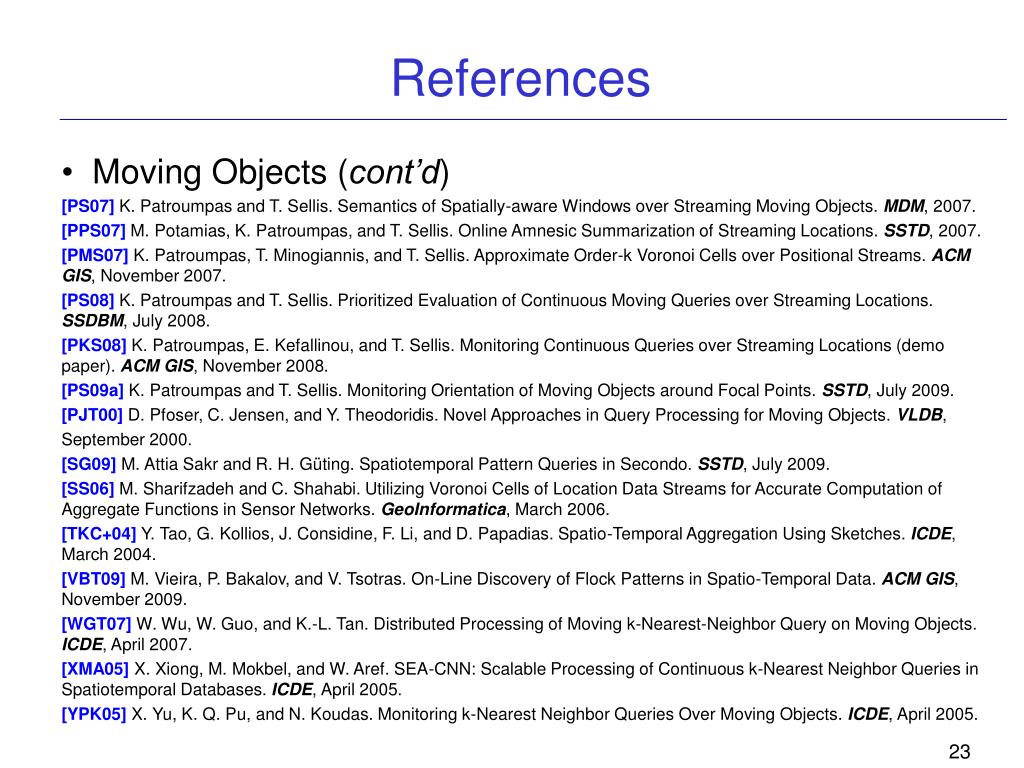The height and width of the screenshot is (768, 1024).
Task: Click the [PJT00] citation key
Action: (92, 415)
